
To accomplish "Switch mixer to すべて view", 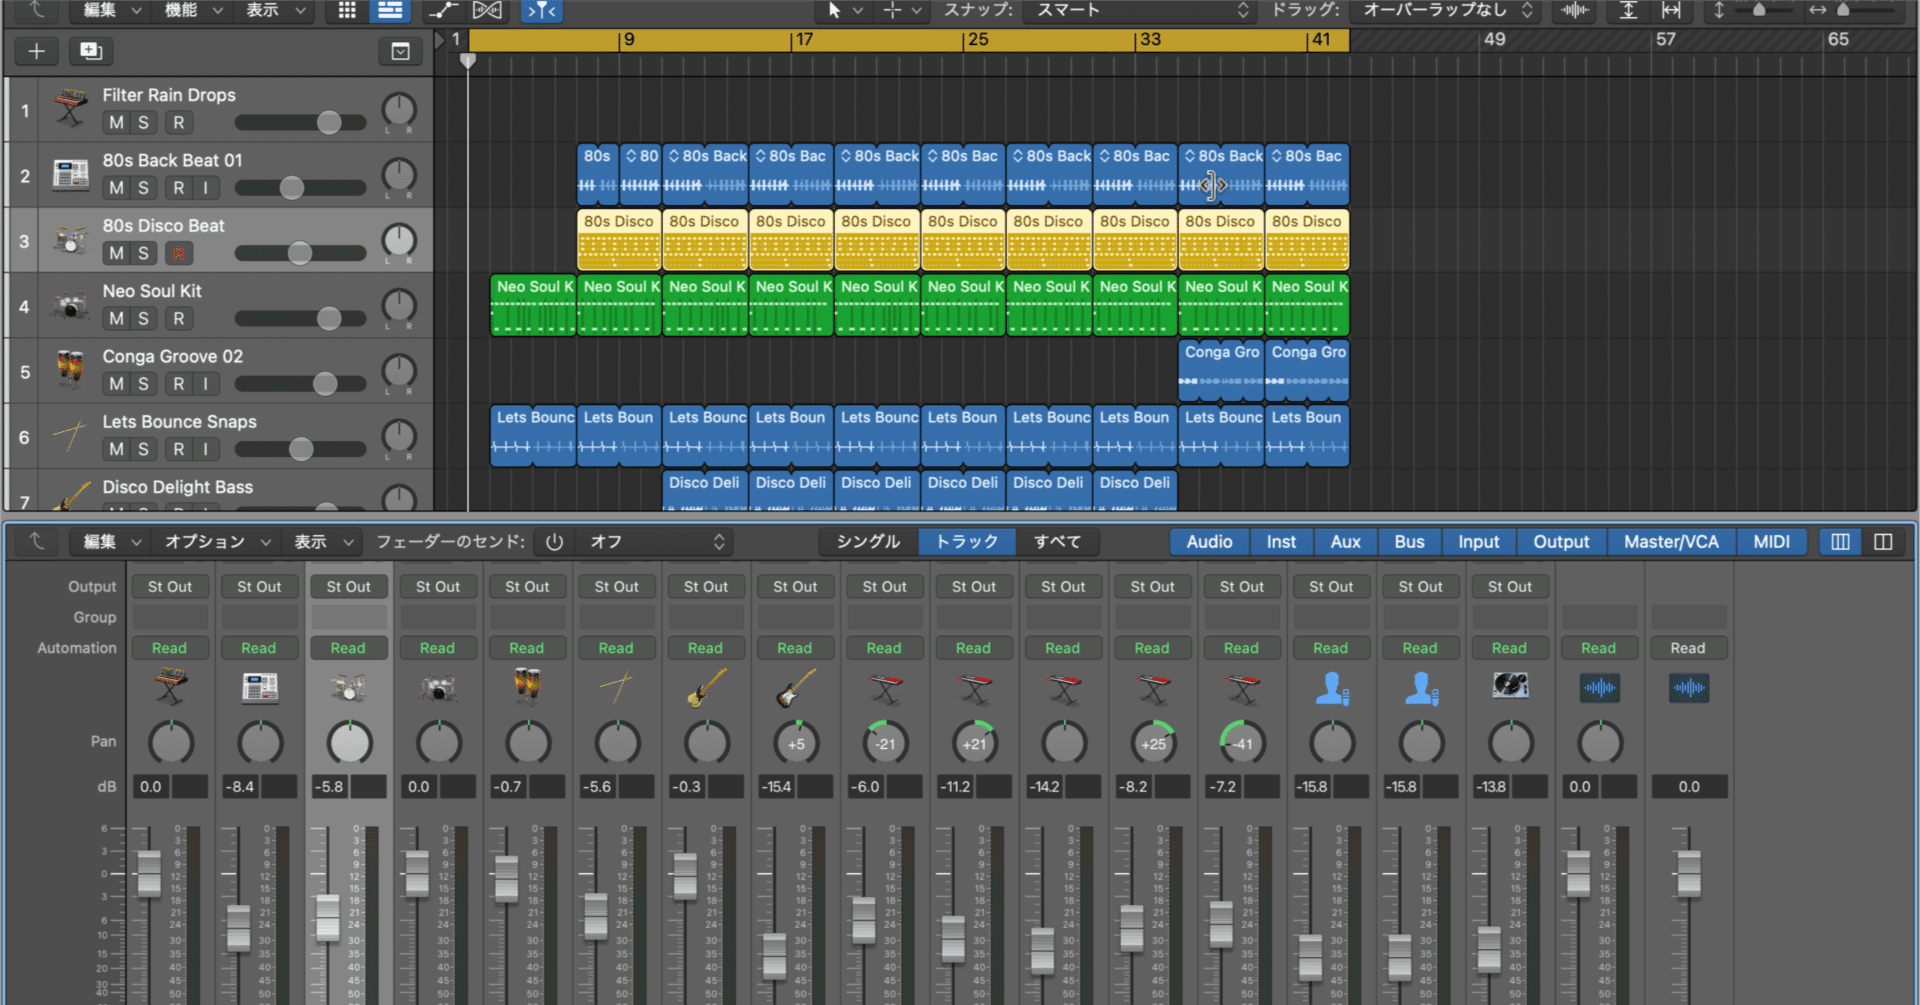I will pyautogui.click(x=1057, y=541).
